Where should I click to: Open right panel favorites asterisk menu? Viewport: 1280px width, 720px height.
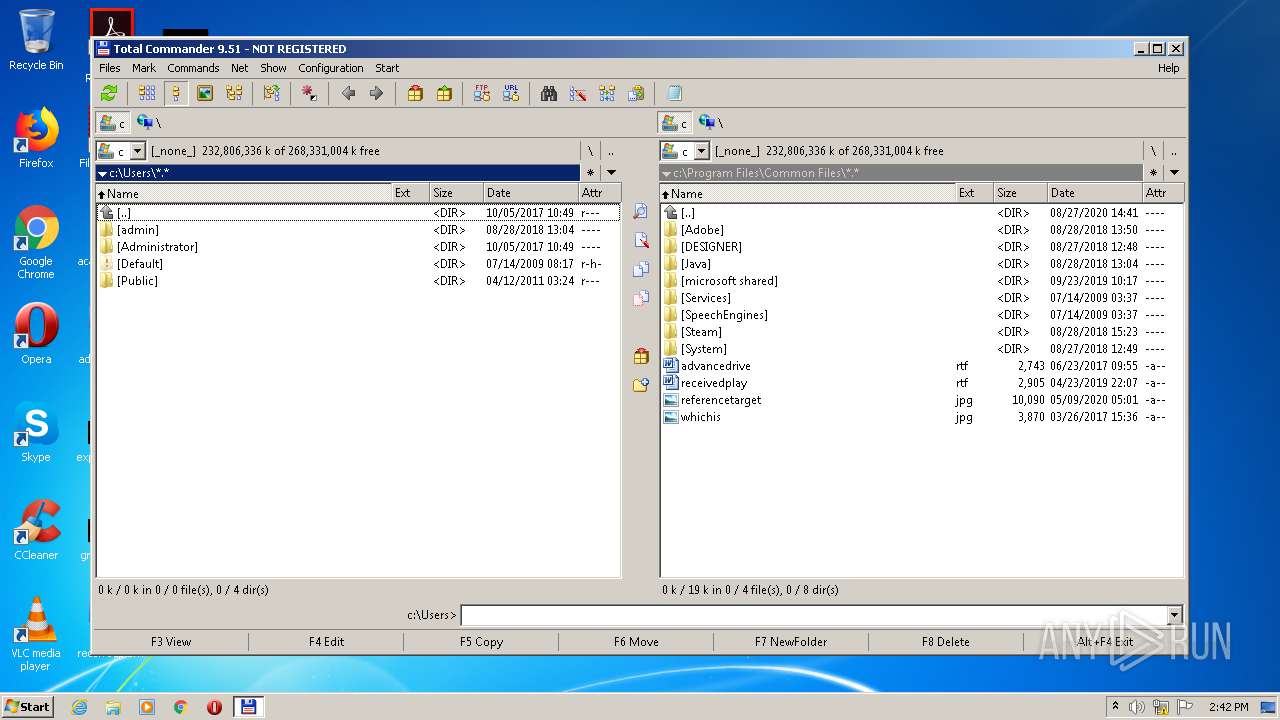coord(1153,173)
